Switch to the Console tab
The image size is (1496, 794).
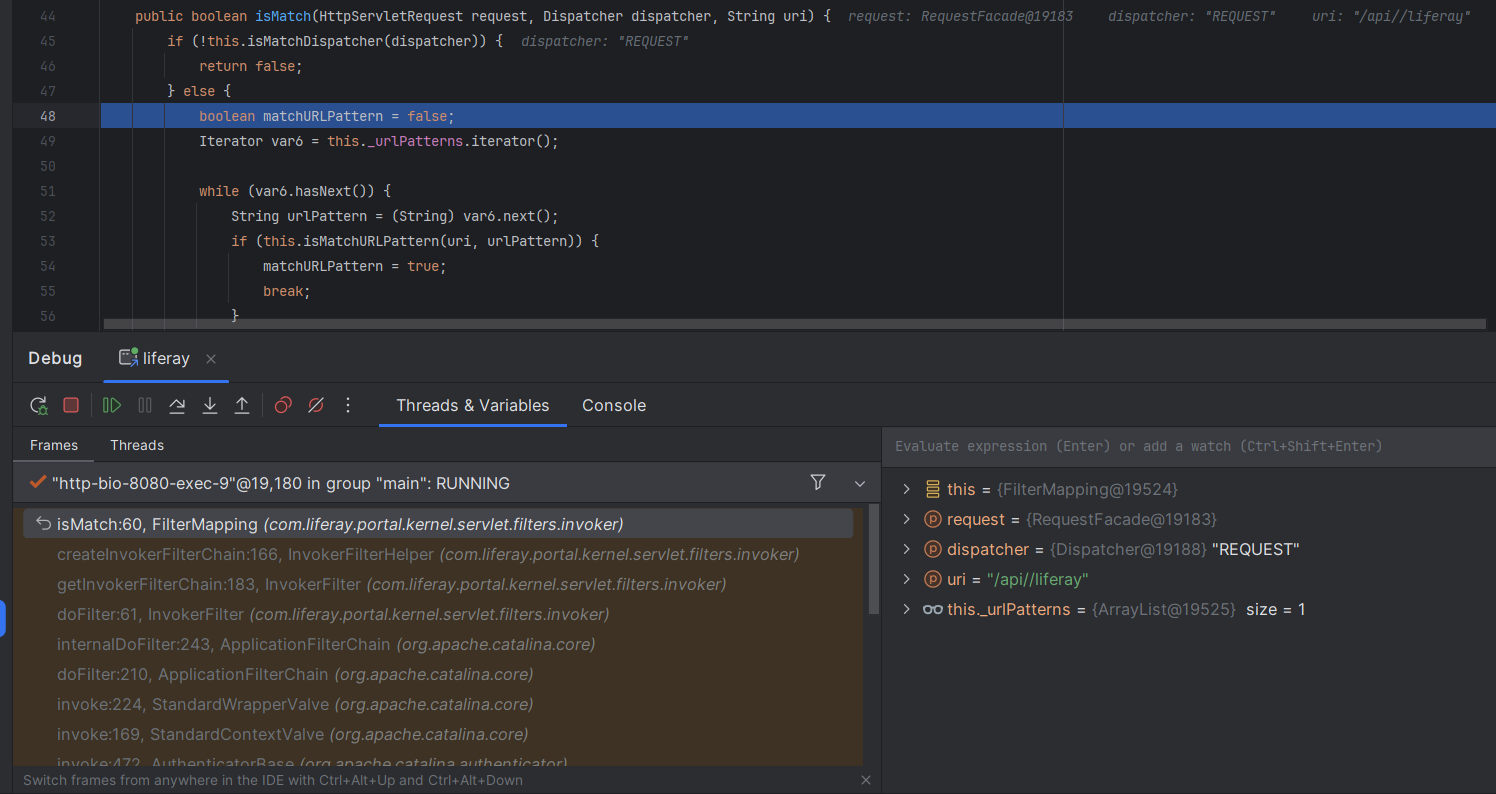(x=614, y=405)
